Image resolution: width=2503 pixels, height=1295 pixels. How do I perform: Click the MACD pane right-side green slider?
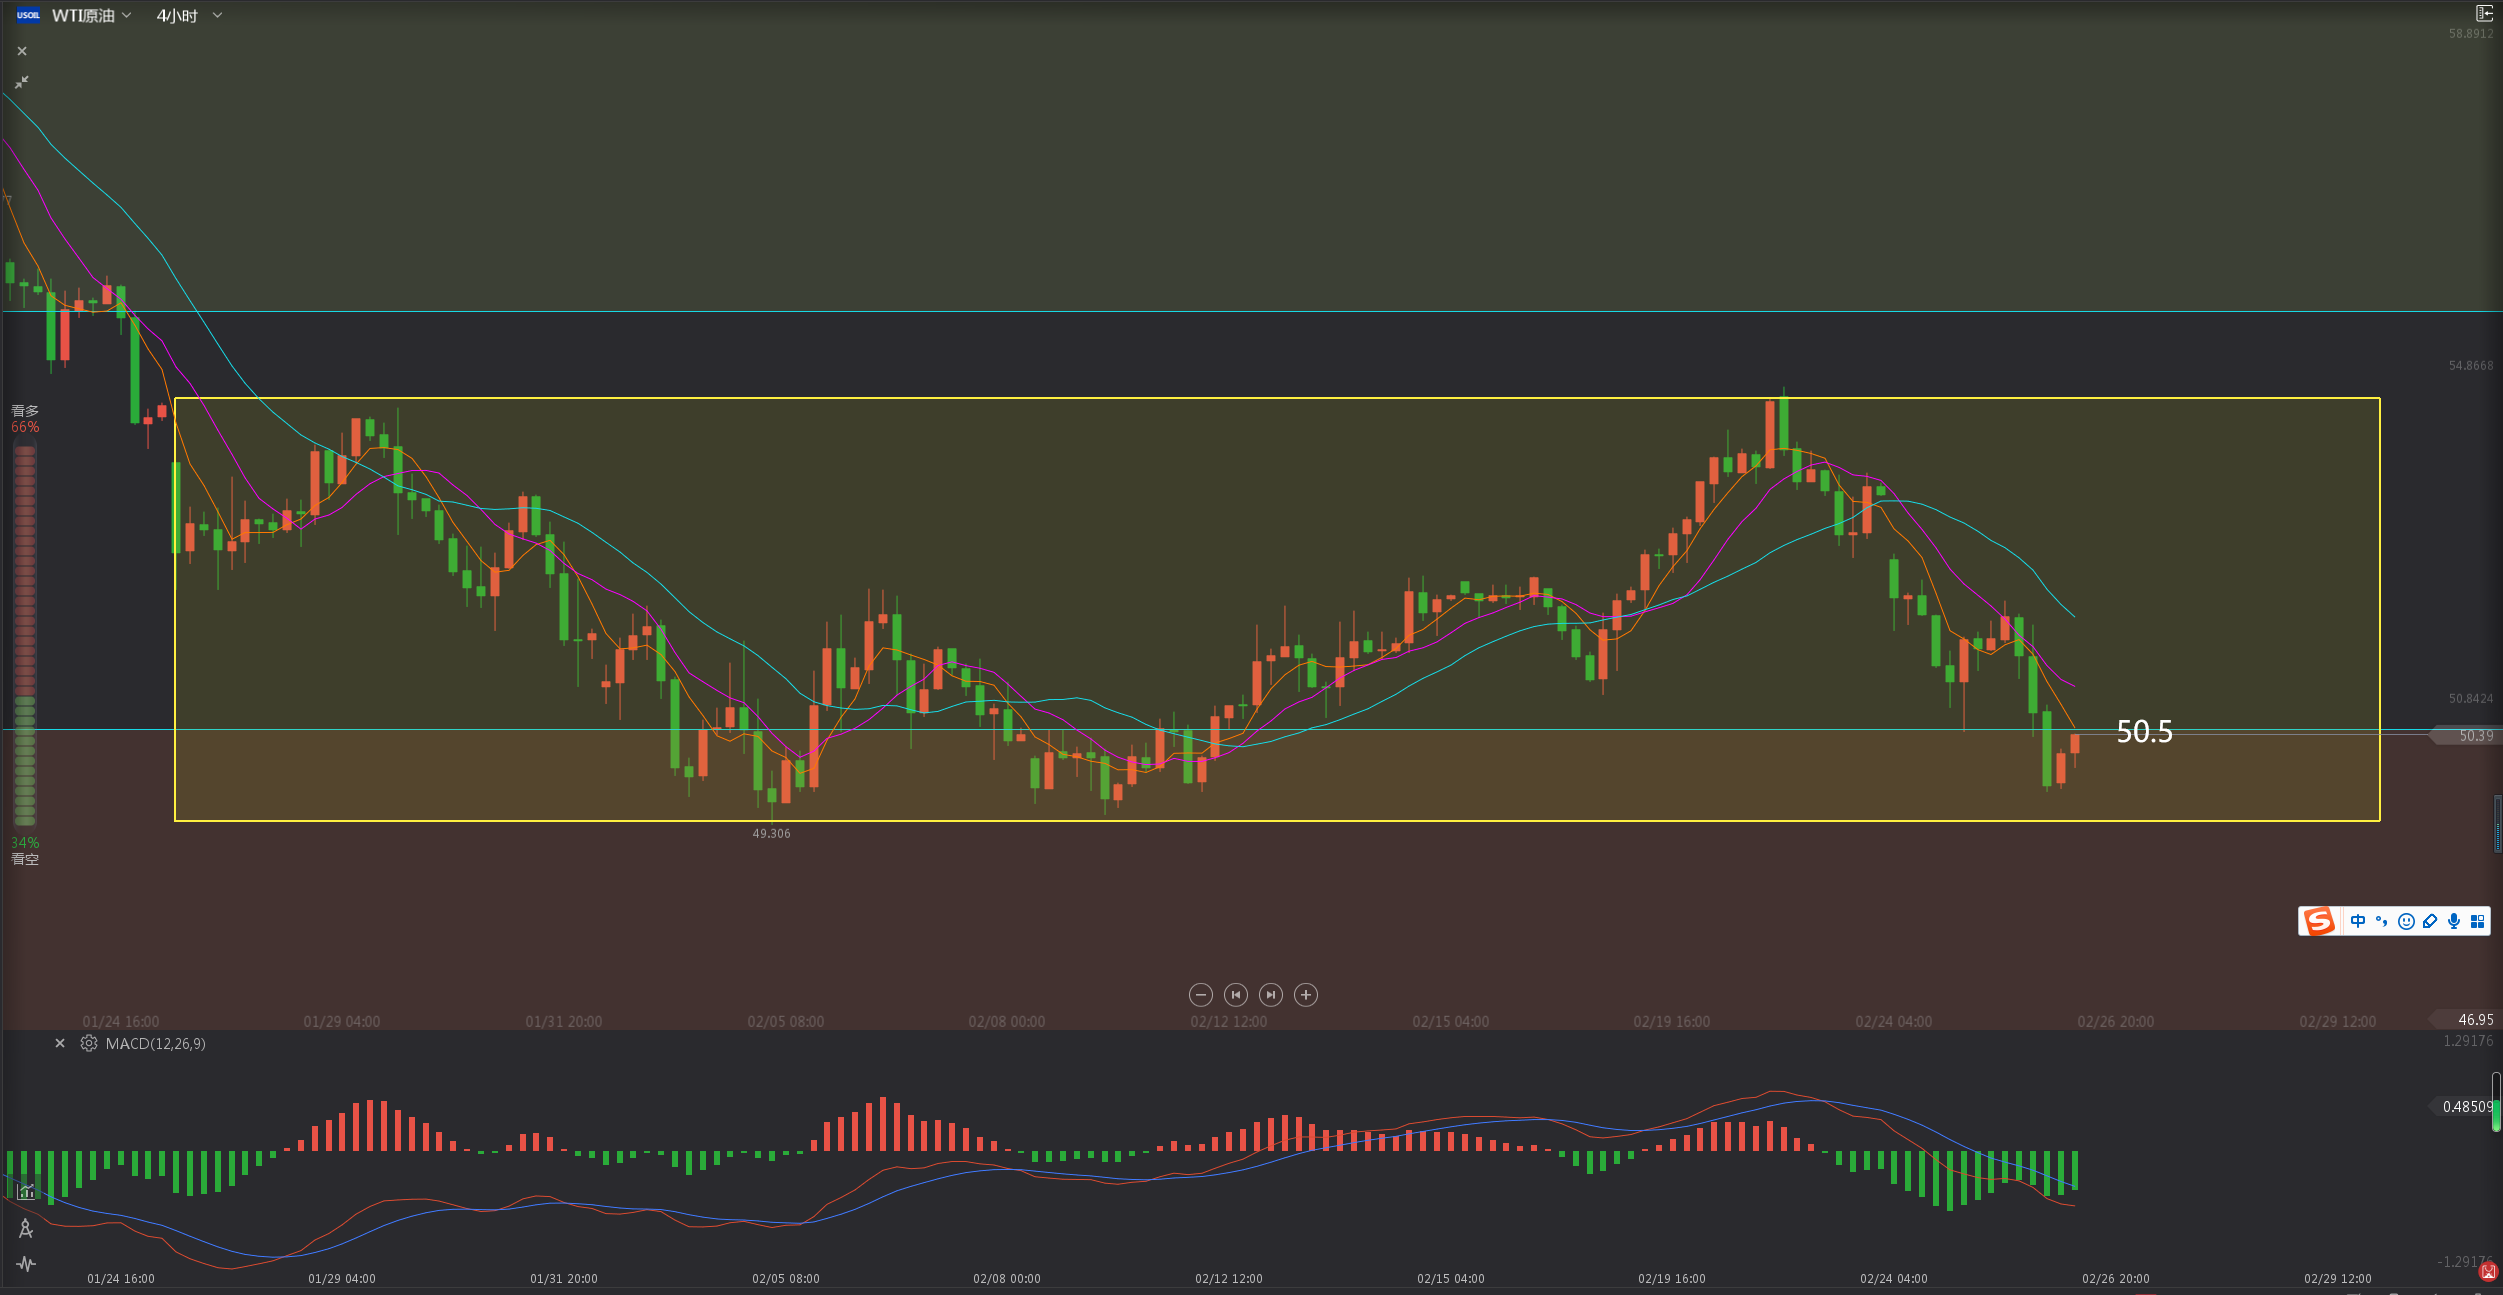2496,1102
